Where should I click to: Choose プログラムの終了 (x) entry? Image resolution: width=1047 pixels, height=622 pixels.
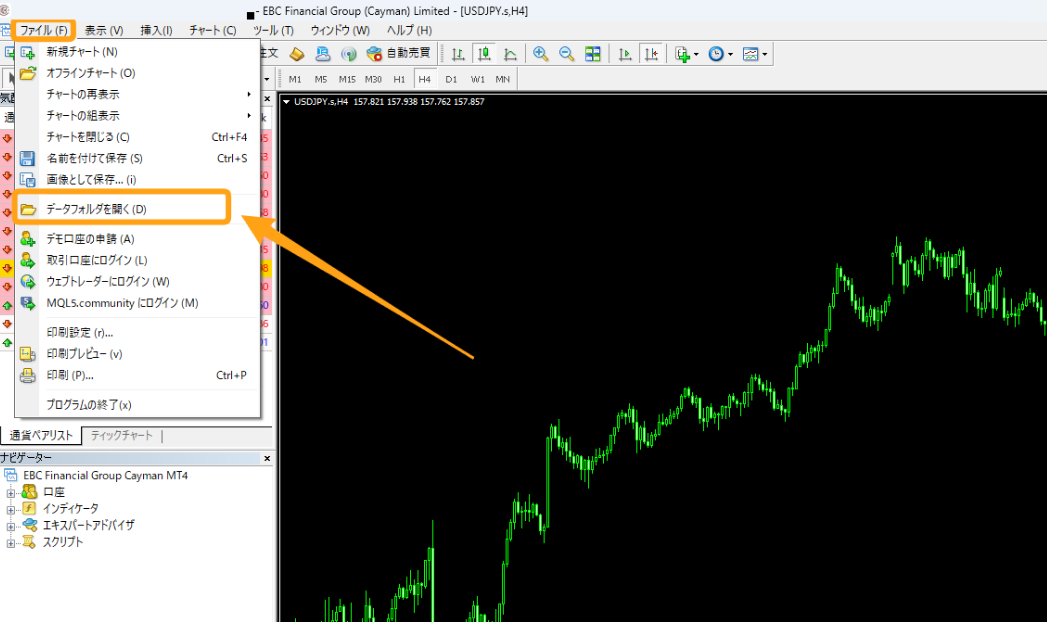point(137,404)
